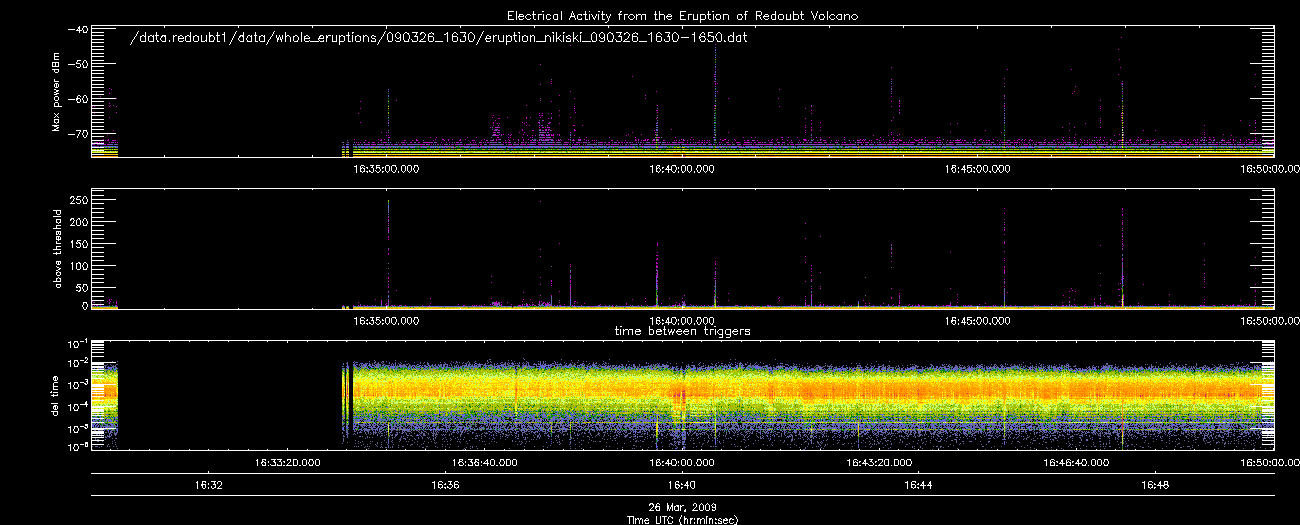Viewport: 1300px width, 525px height.
Task: Select the eruption_nikiski .dat file path text
Action: pyautogui.click(x=440, y=37)
